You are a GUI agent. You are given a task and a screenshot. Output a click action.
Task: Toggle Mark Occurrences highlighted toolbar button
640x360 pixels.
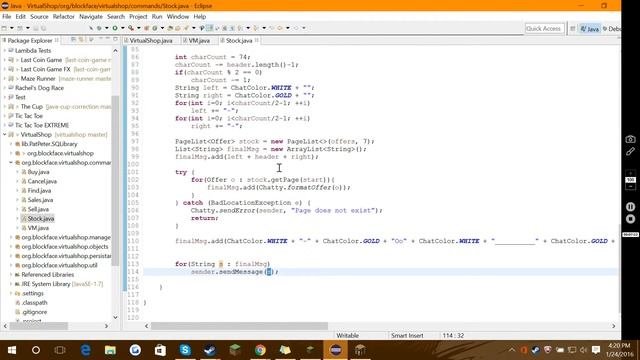click(210, 28)
